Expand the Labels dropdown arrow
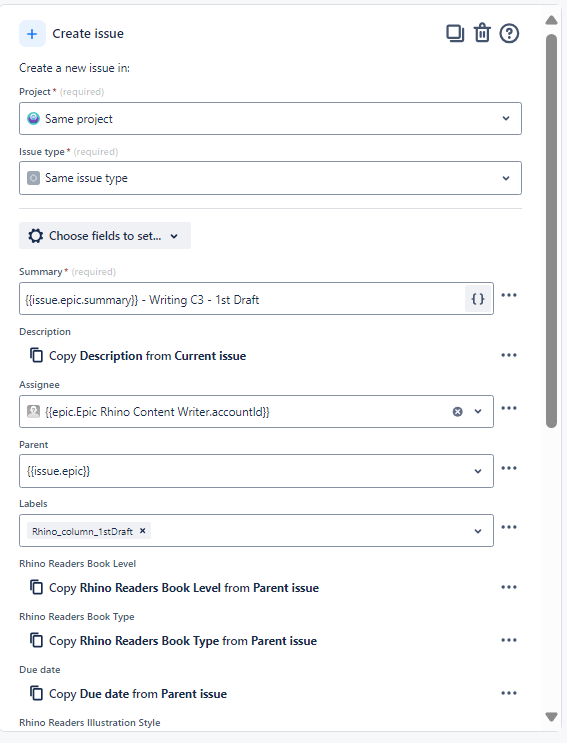567x743 pixels. tap(478, 531)
